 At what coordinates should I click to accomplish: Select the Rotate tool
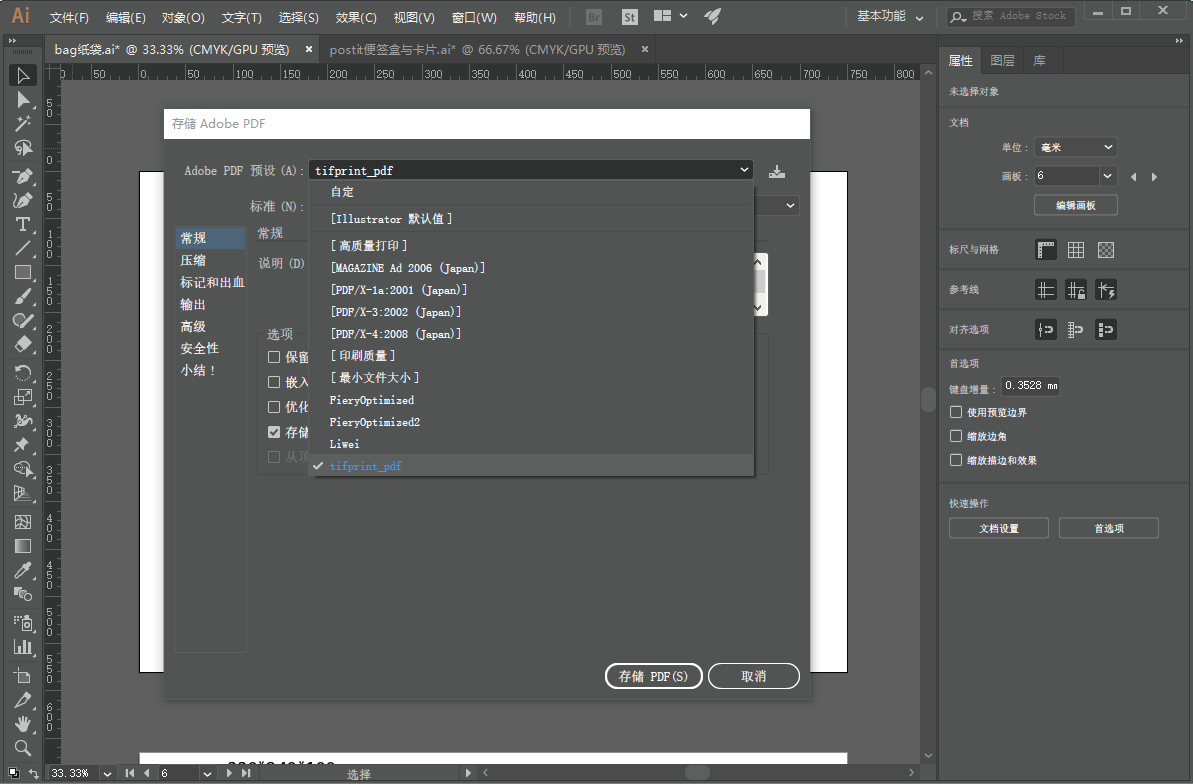(23, 372)
